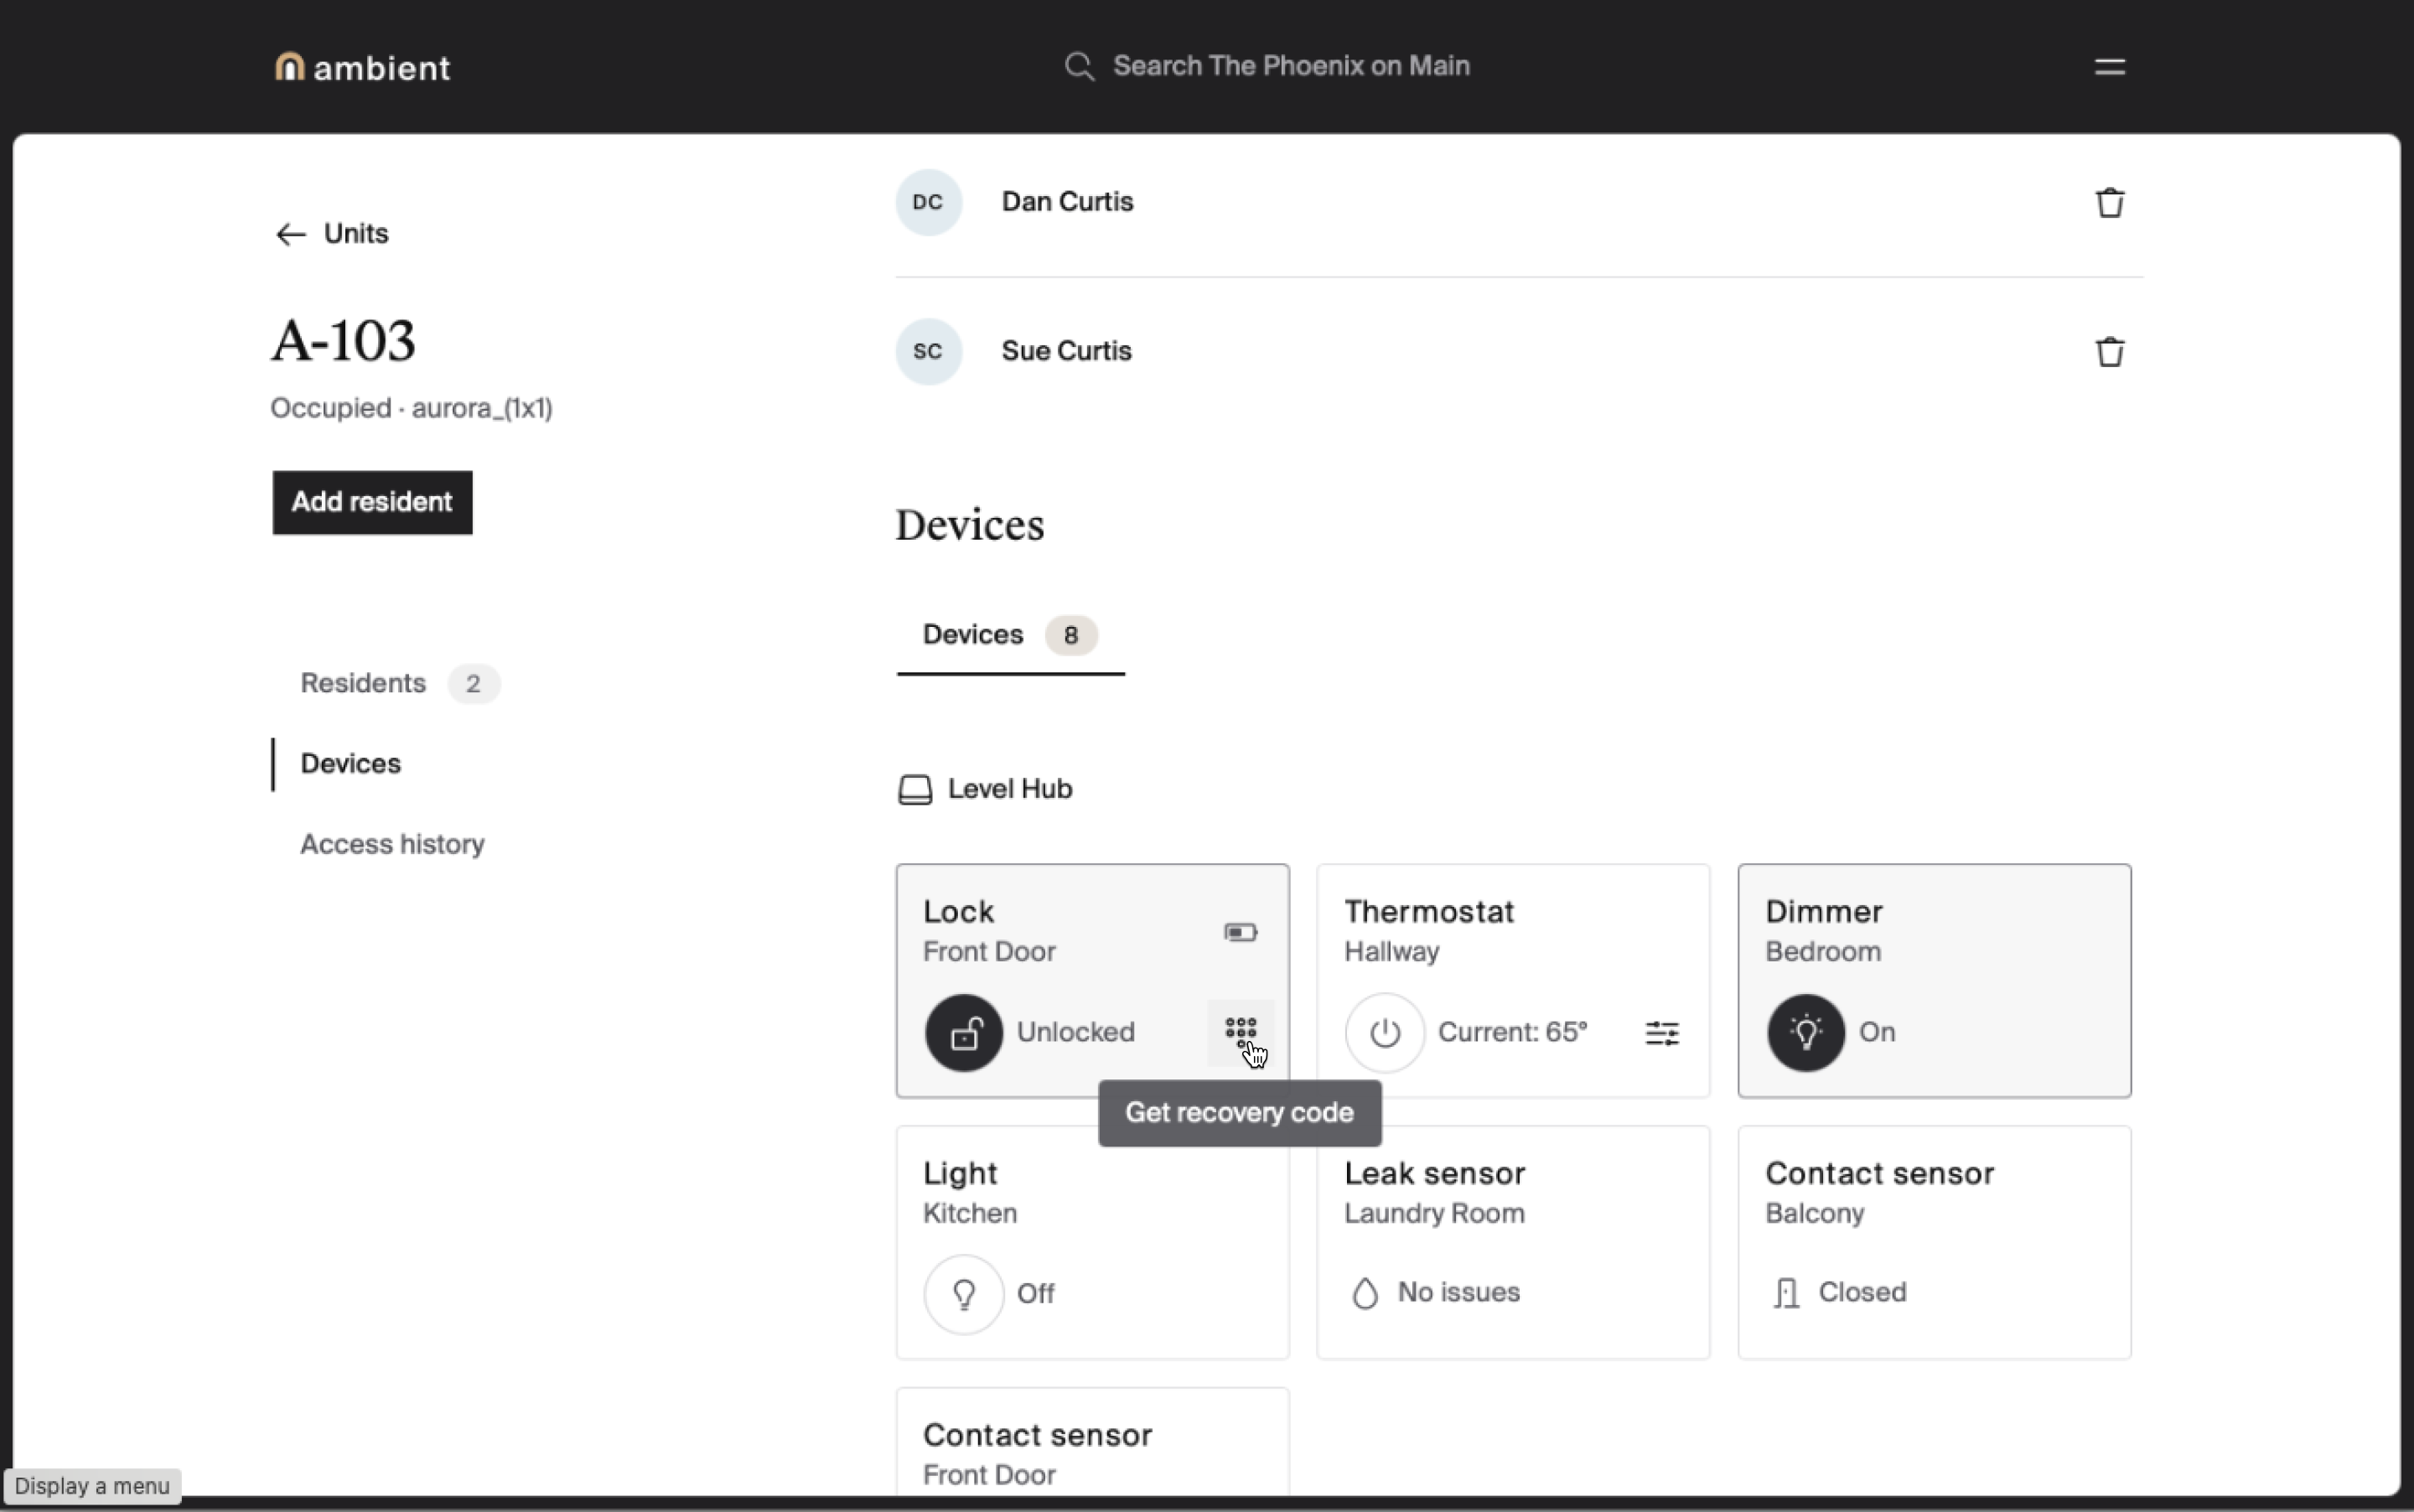Click the lock battery status icon
This screenshot has width=2414, height=1512.
1240,932
